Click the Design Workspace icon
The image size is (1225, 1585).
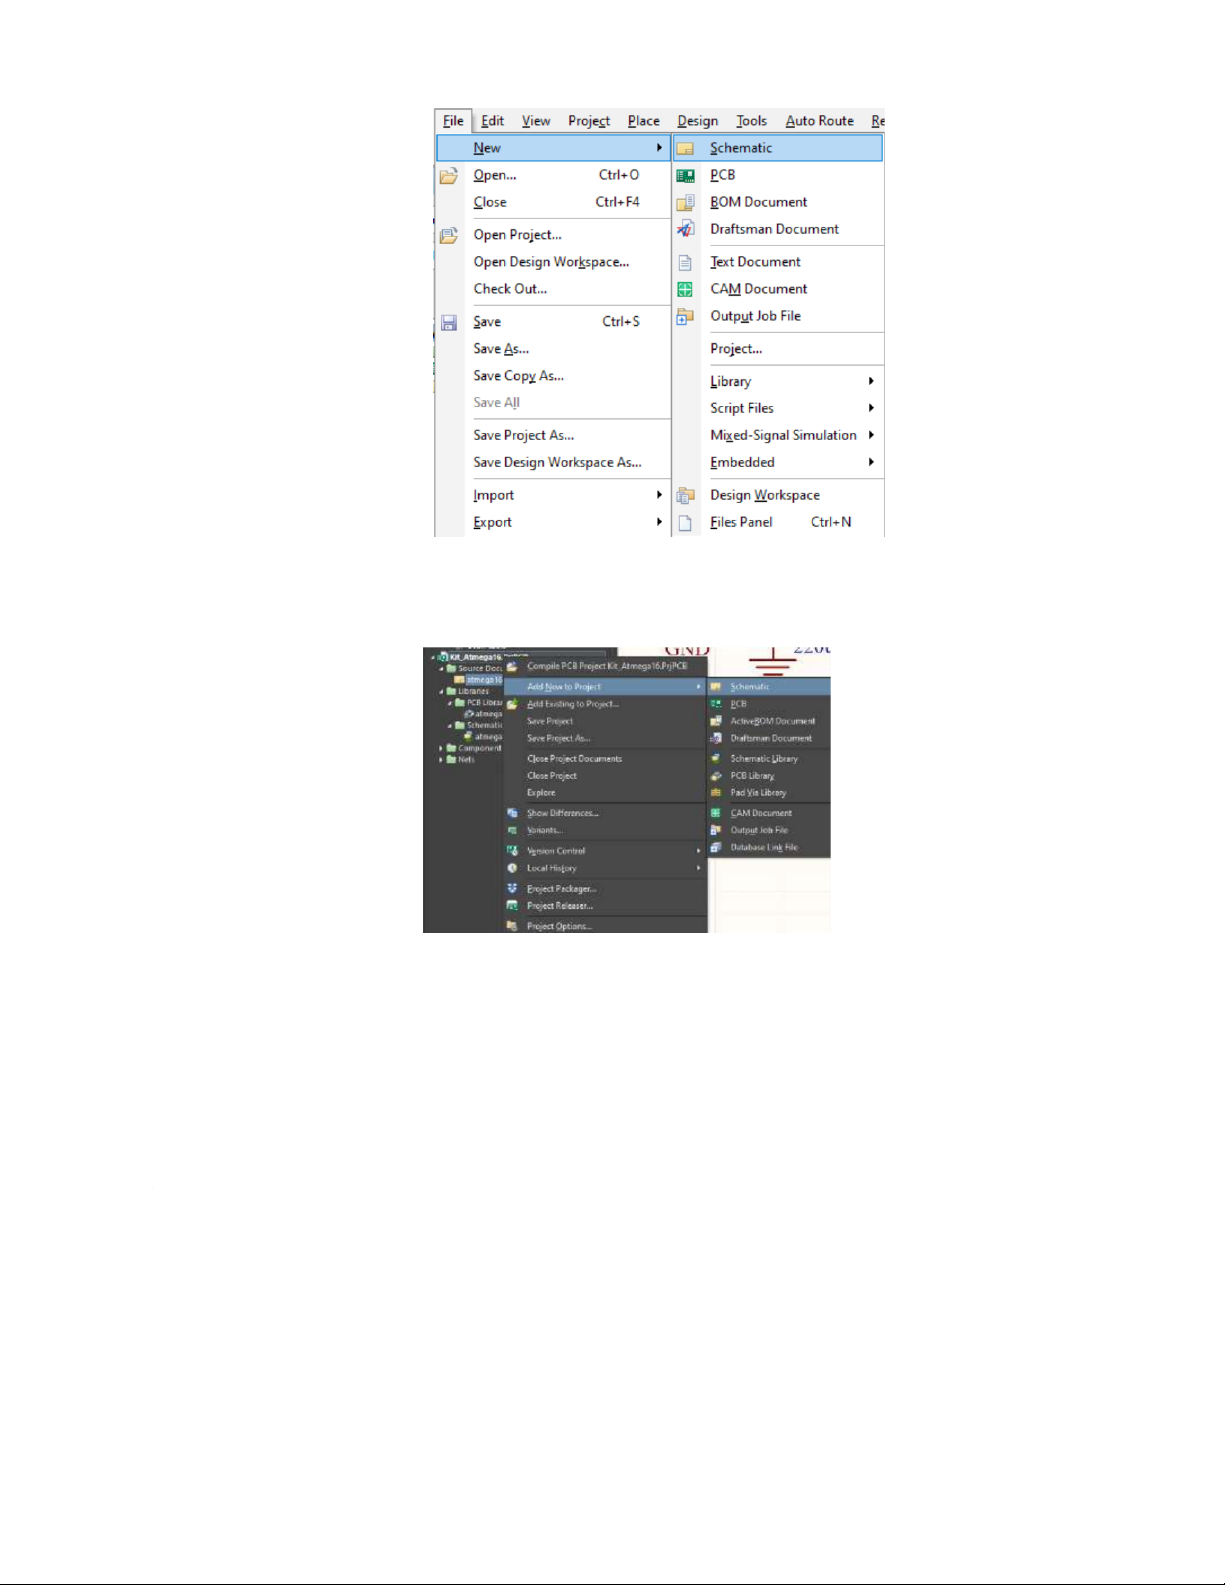[685, 496]
